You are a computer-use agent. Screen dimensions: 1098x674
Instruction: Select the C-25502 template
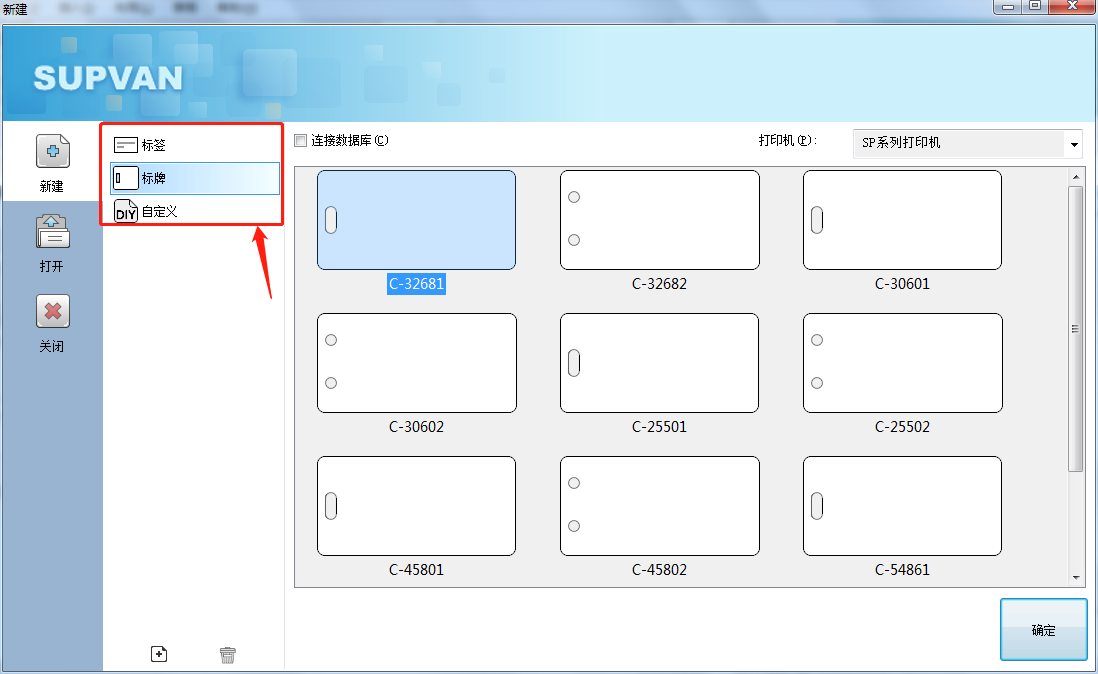point(902,363)
